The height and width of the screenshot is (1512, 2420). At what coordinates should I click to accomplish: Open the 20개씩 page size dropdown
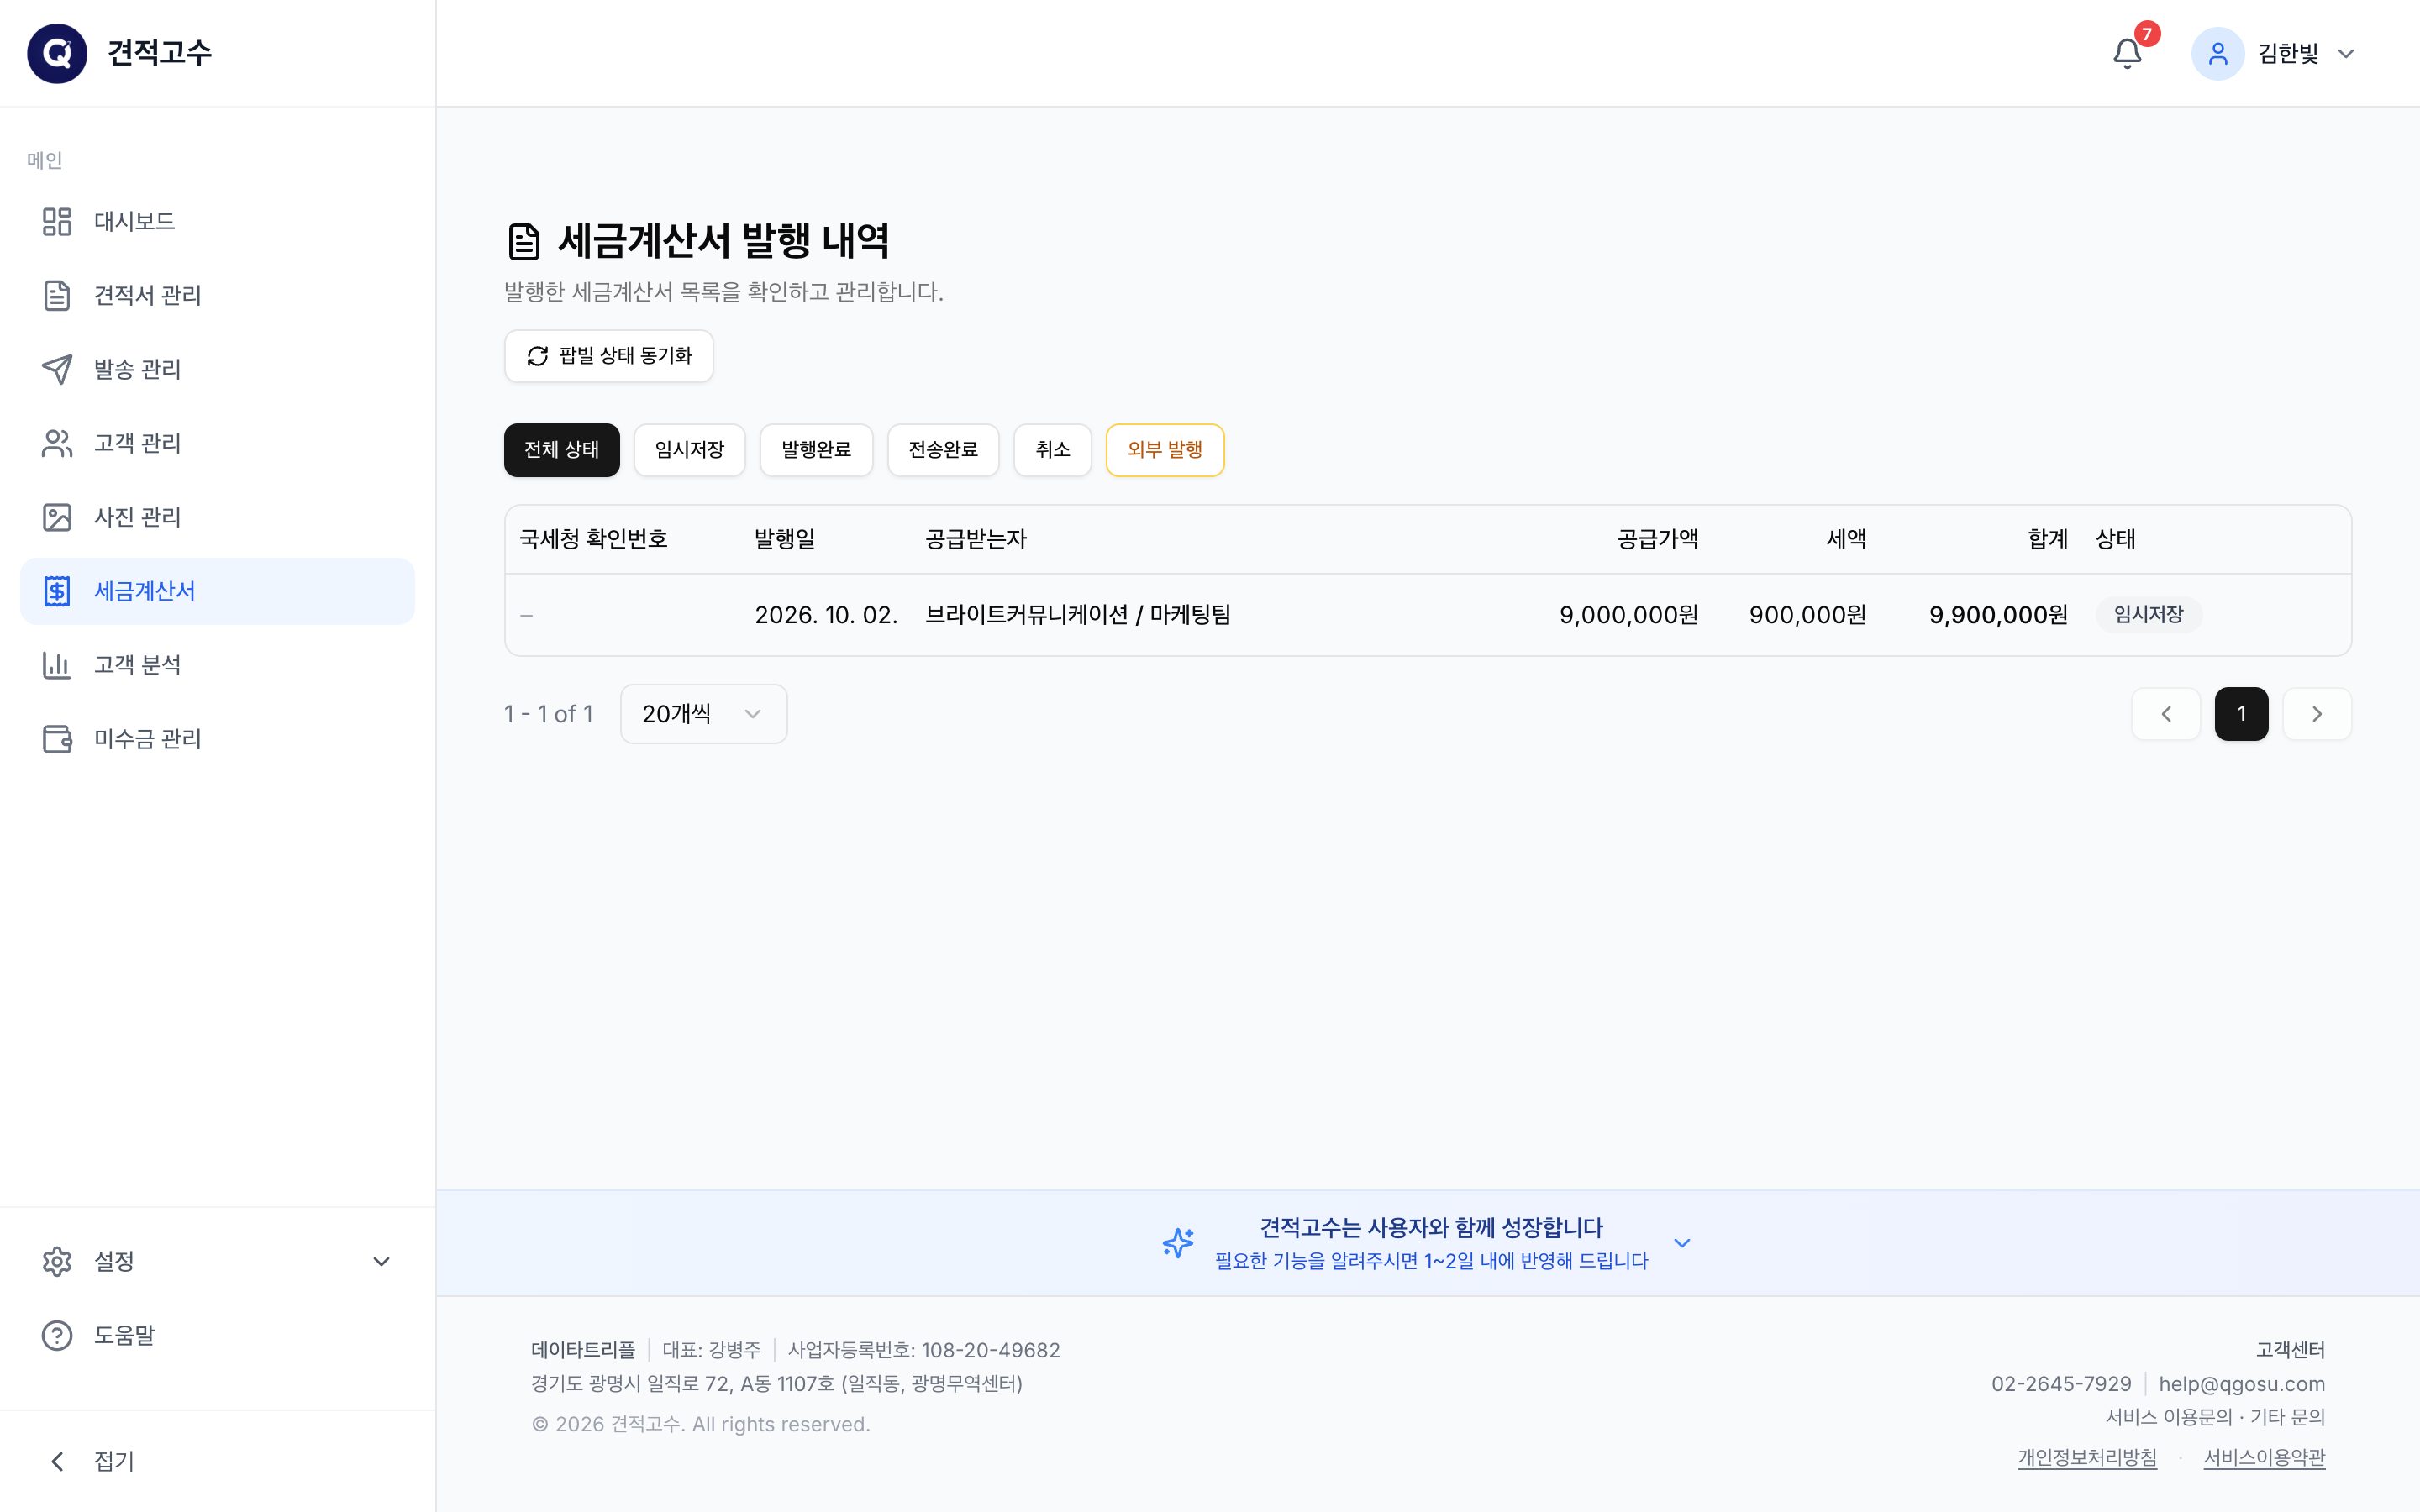[703, 714]
